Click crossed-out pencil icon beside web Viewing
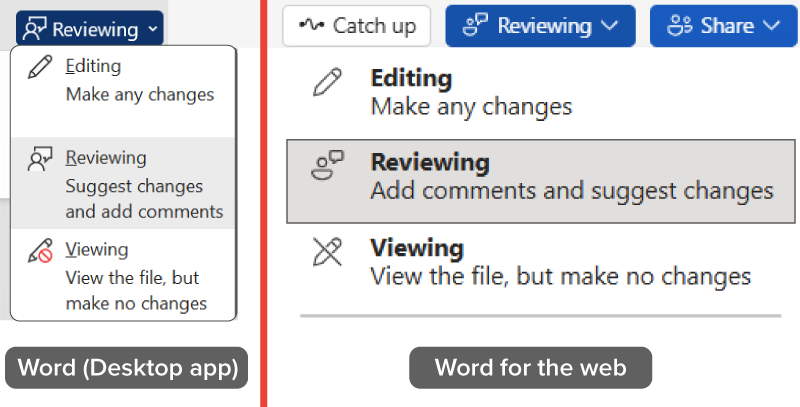800x407 pixels. tap(327, 252)
